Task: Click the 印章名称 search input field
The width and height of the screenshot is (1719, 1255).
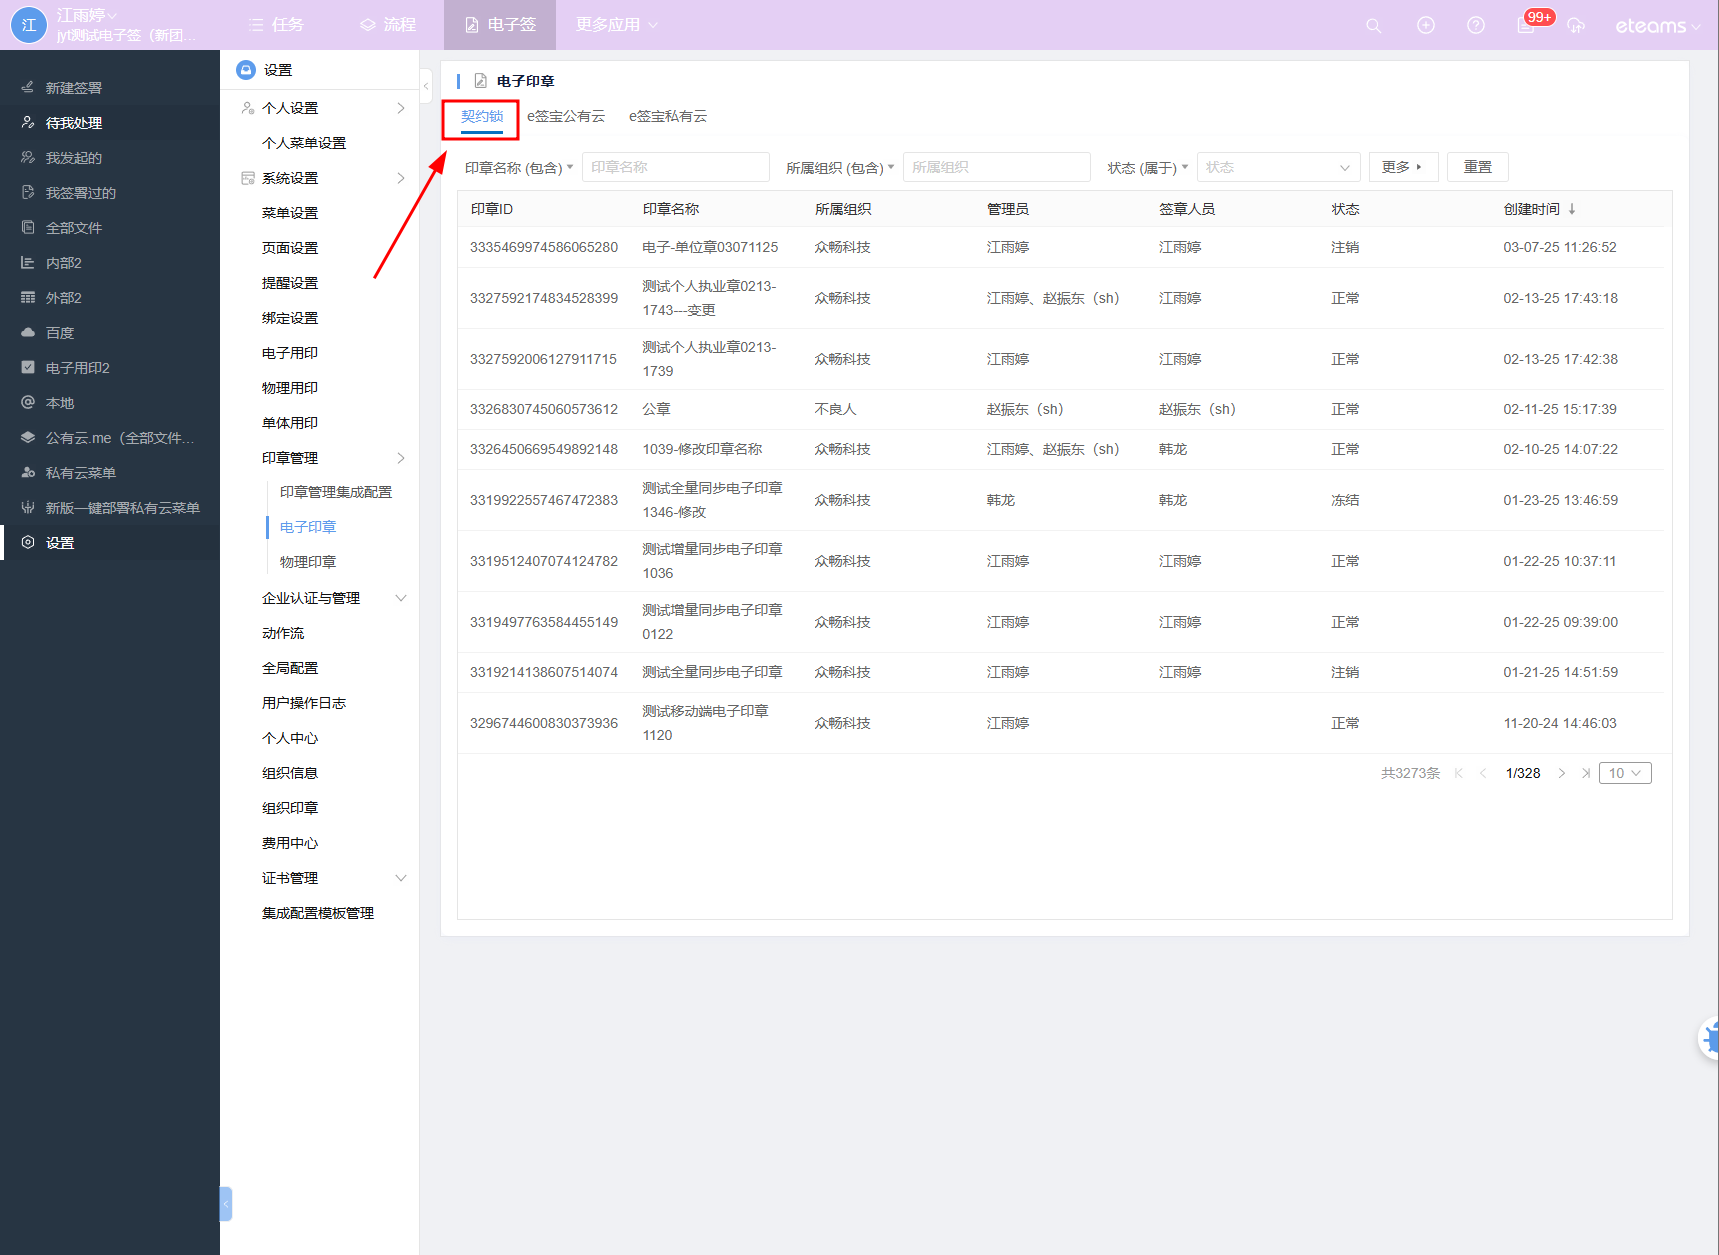Action: pyautogui.click(x=675, y=167)
